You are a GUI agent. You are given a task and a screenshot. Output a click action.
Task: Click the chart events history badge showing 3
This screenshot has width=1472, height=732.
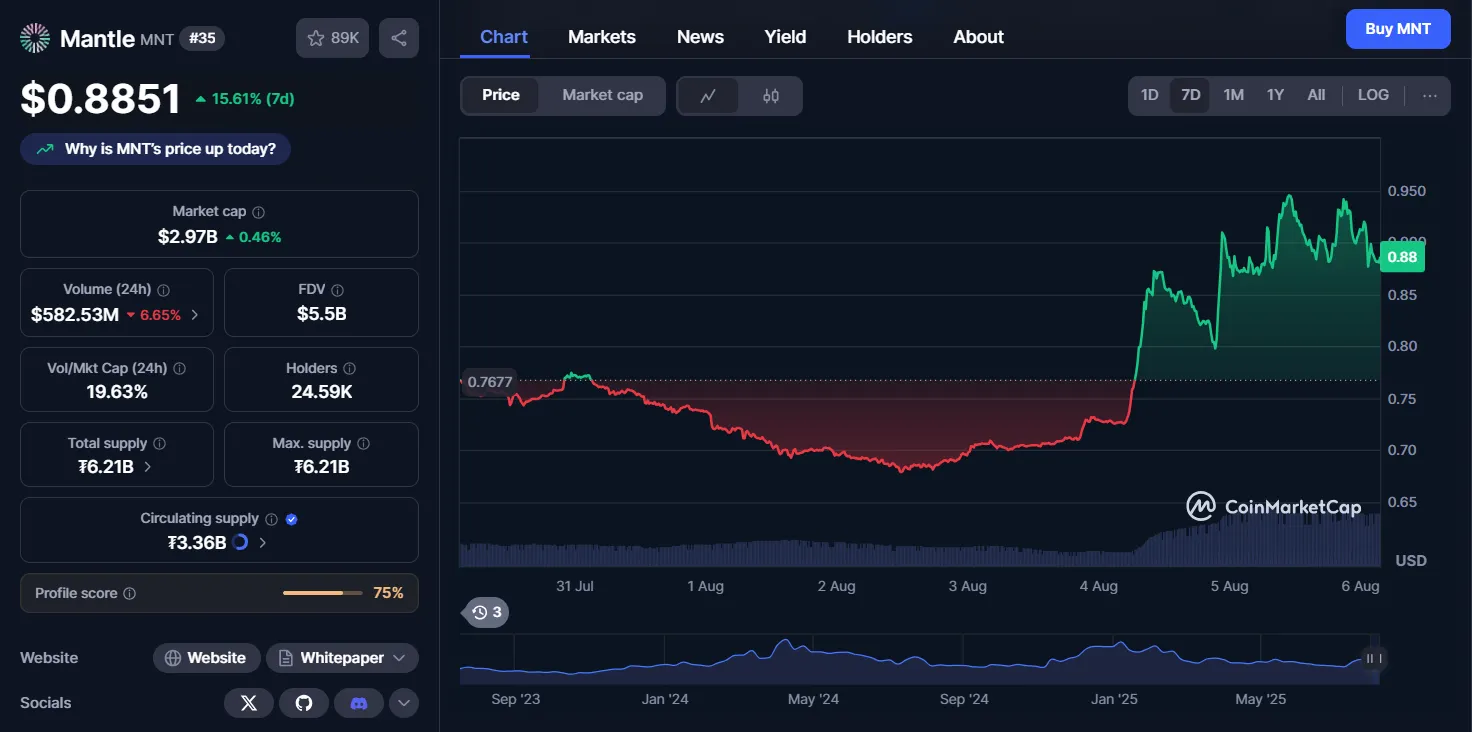click(x=486, y=612)
